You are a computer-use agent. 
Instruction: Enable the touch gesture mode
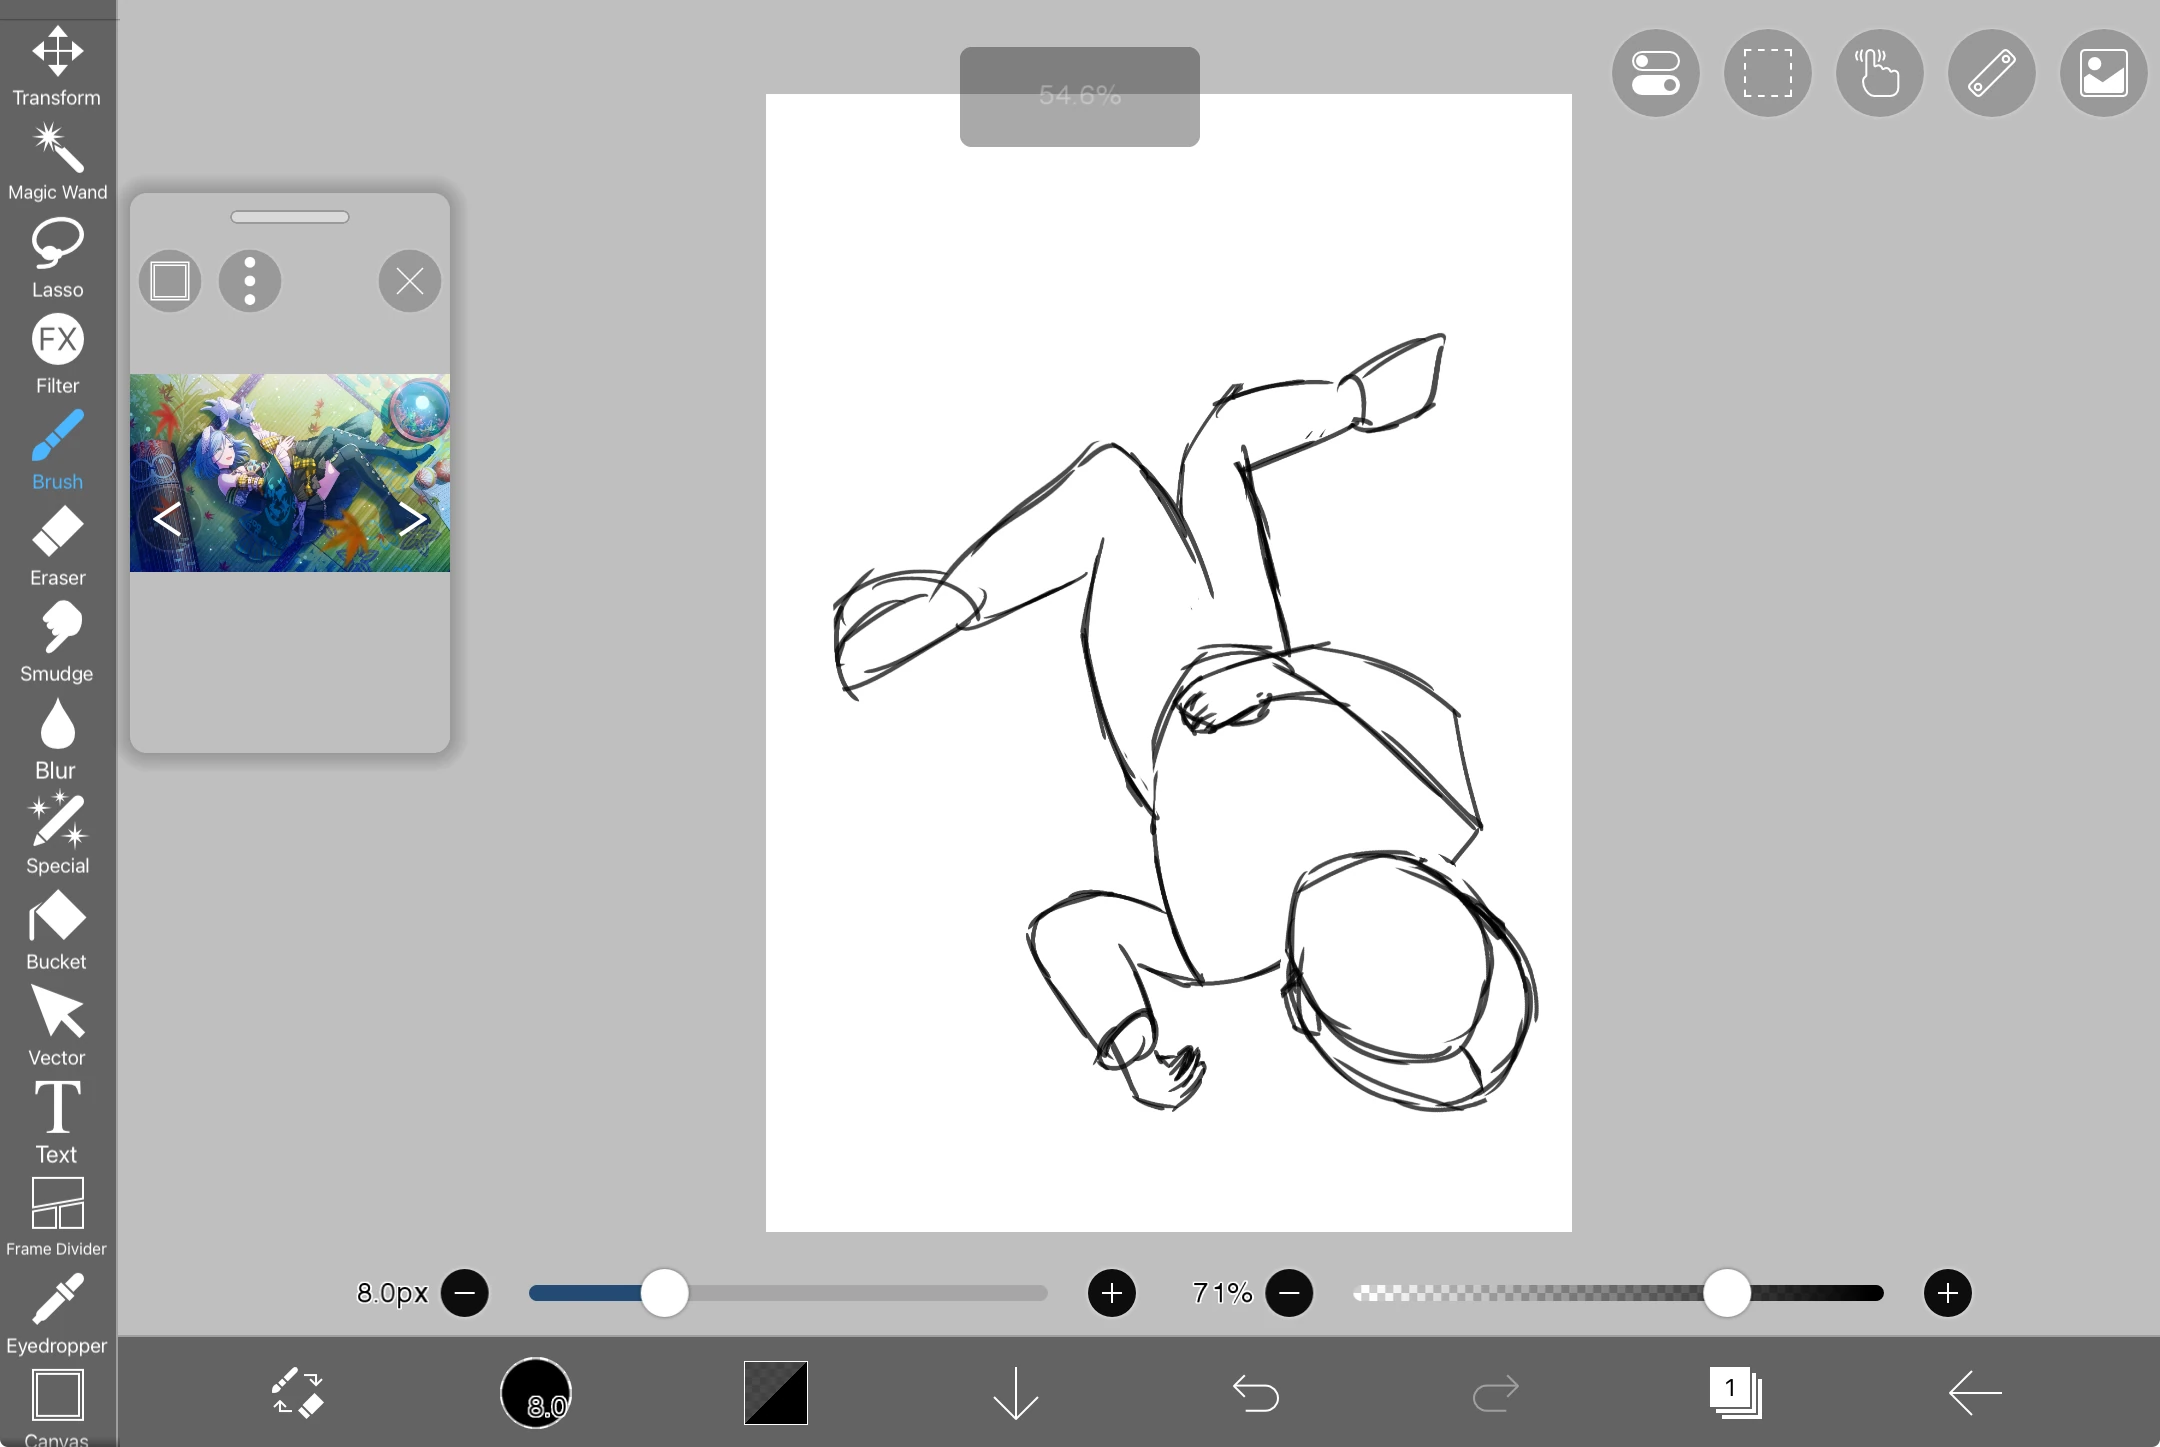click(x=1879, y=73)
